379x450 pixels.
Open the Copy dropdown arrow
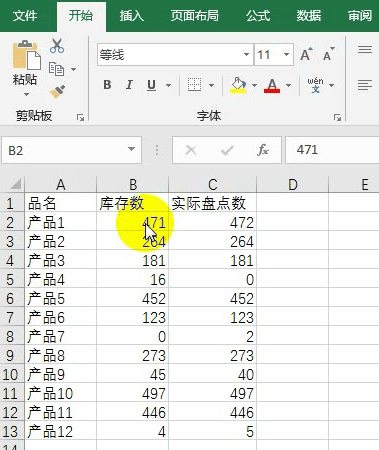point(73,69)
